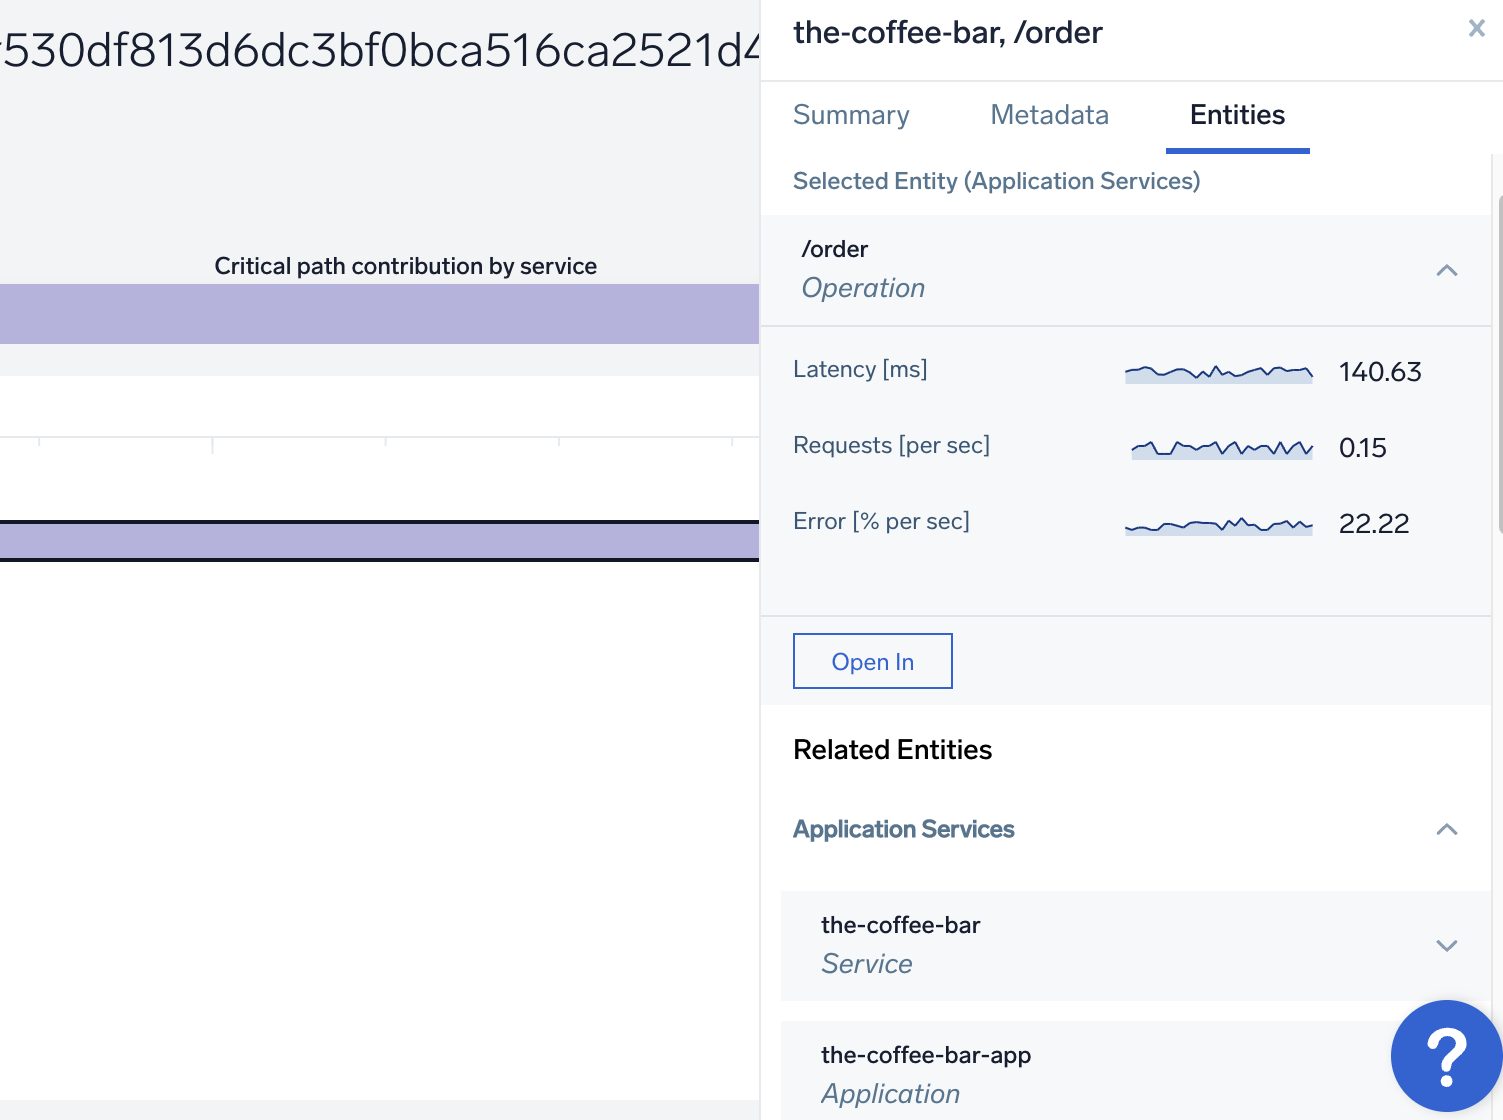
Task: Click the Latency sparkline chart
Action: [1218, 372]
